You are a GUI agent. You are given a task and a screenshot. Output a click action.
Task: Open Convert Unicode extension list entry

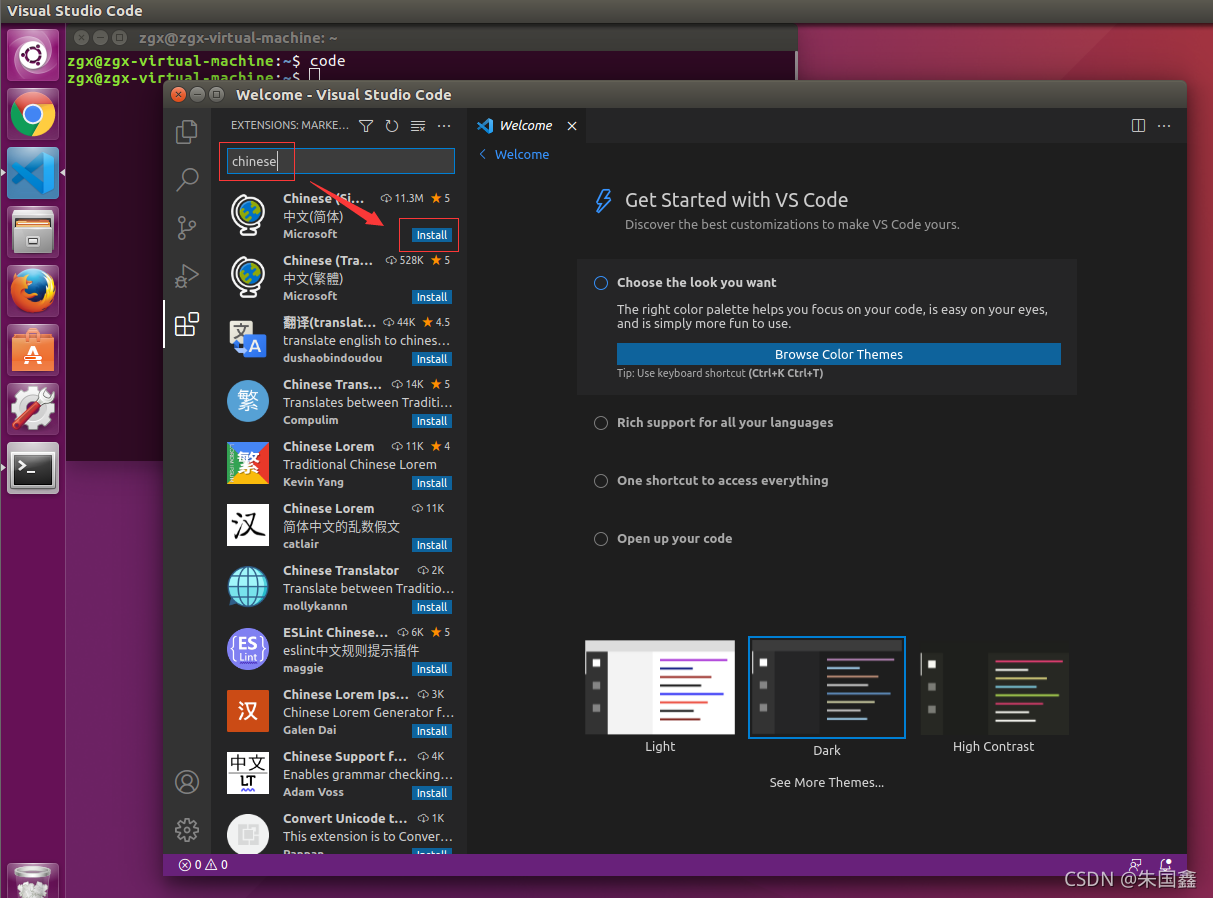point(340,832)
